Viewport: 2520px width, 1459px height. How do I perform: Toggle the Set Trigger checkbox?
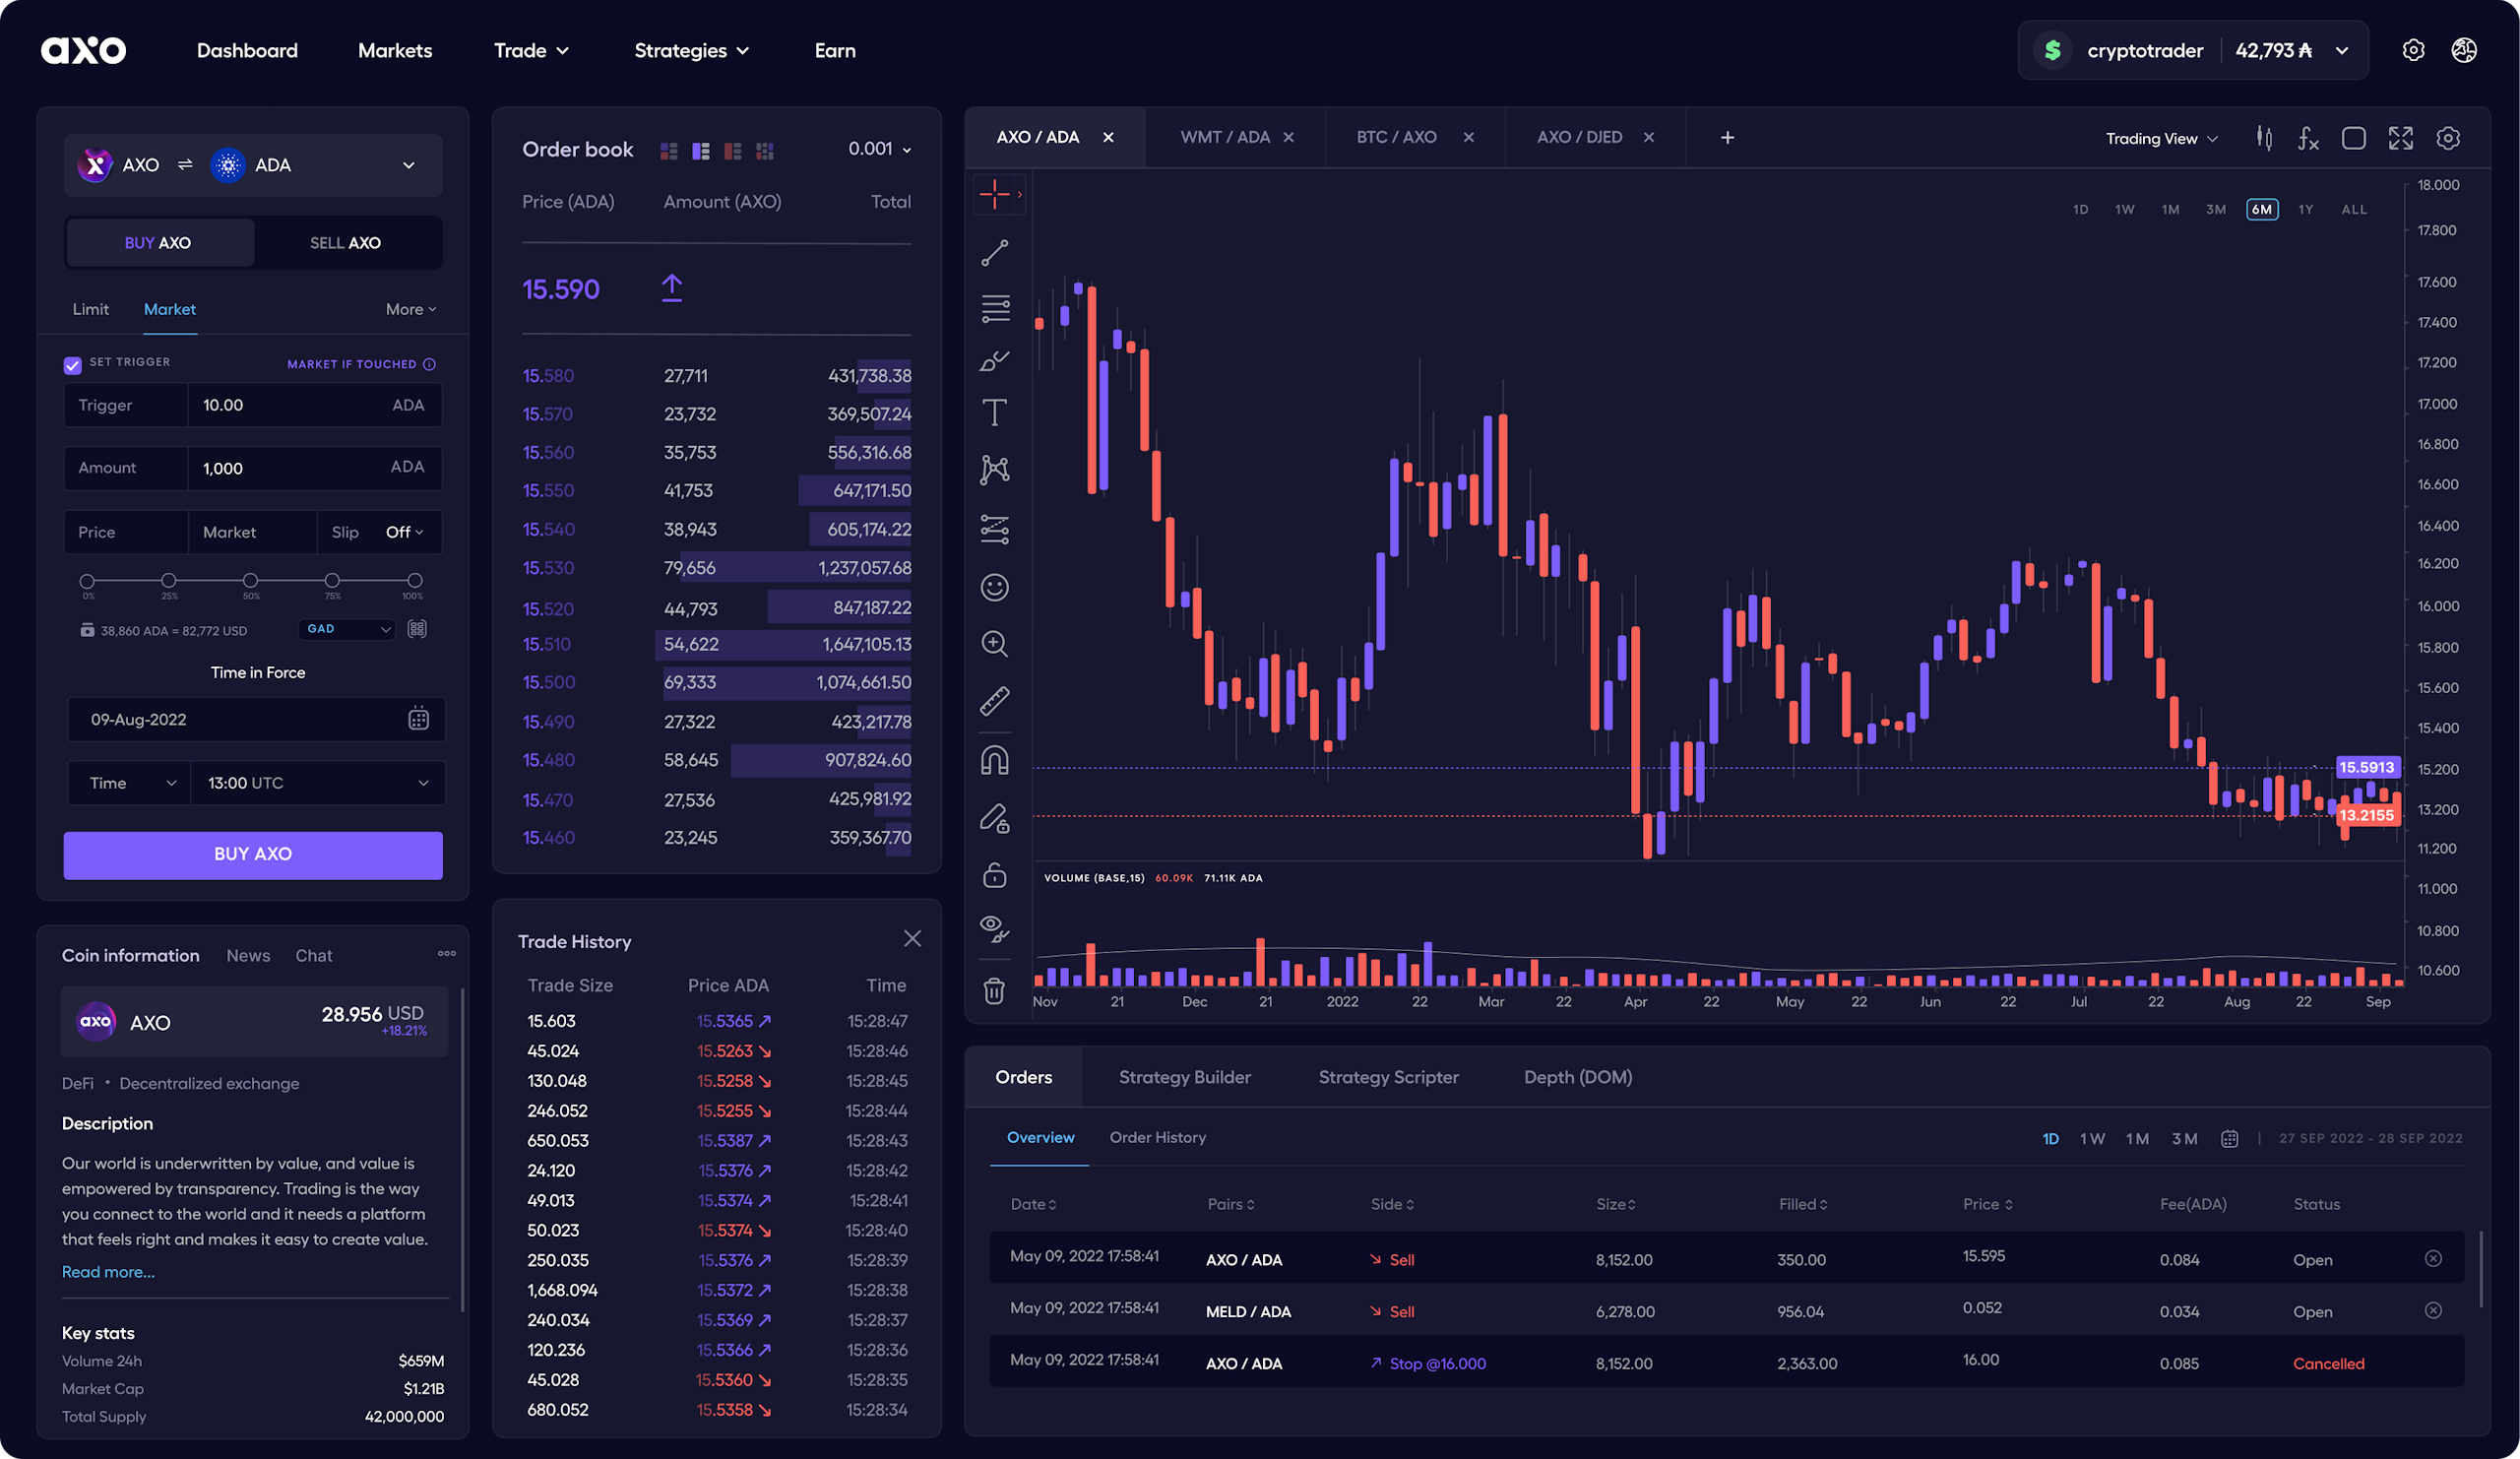point(73,365)
